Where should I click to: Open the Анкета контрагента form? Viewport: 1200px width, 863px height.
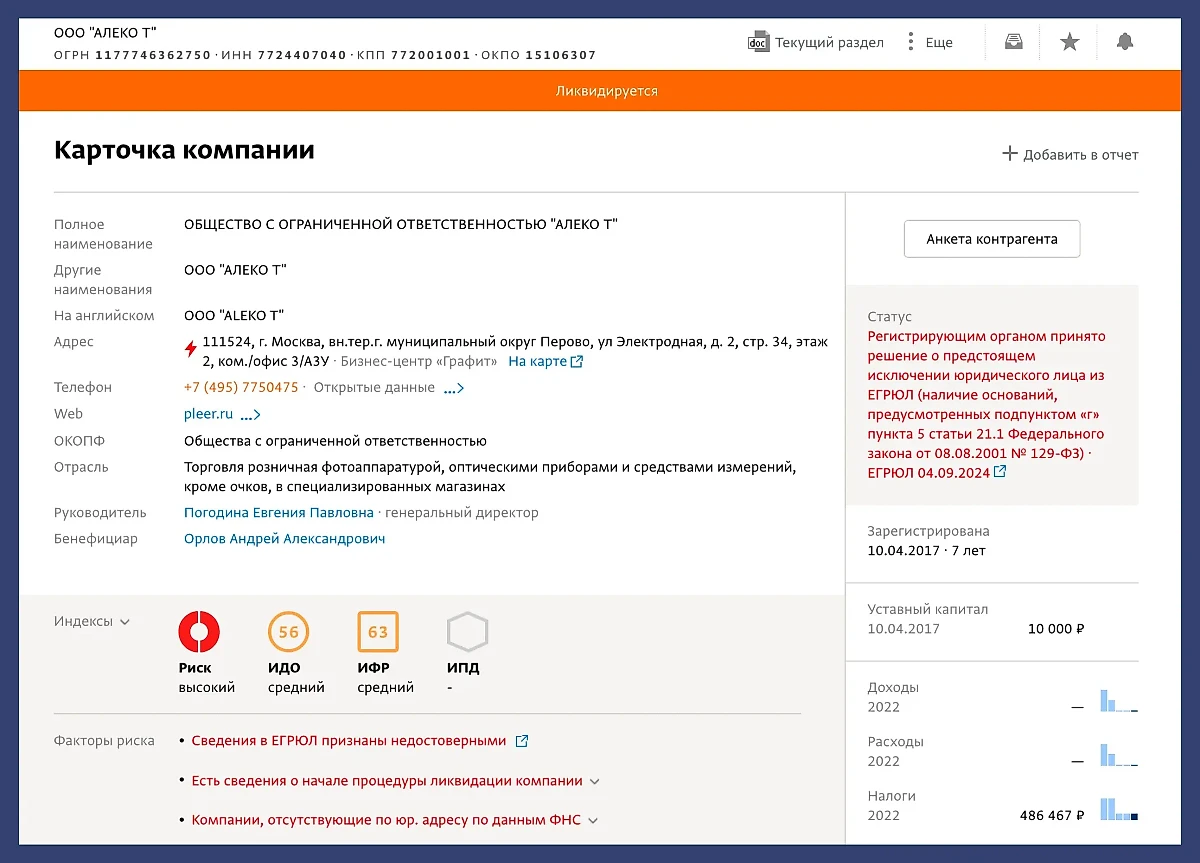[x=991, y=239]
